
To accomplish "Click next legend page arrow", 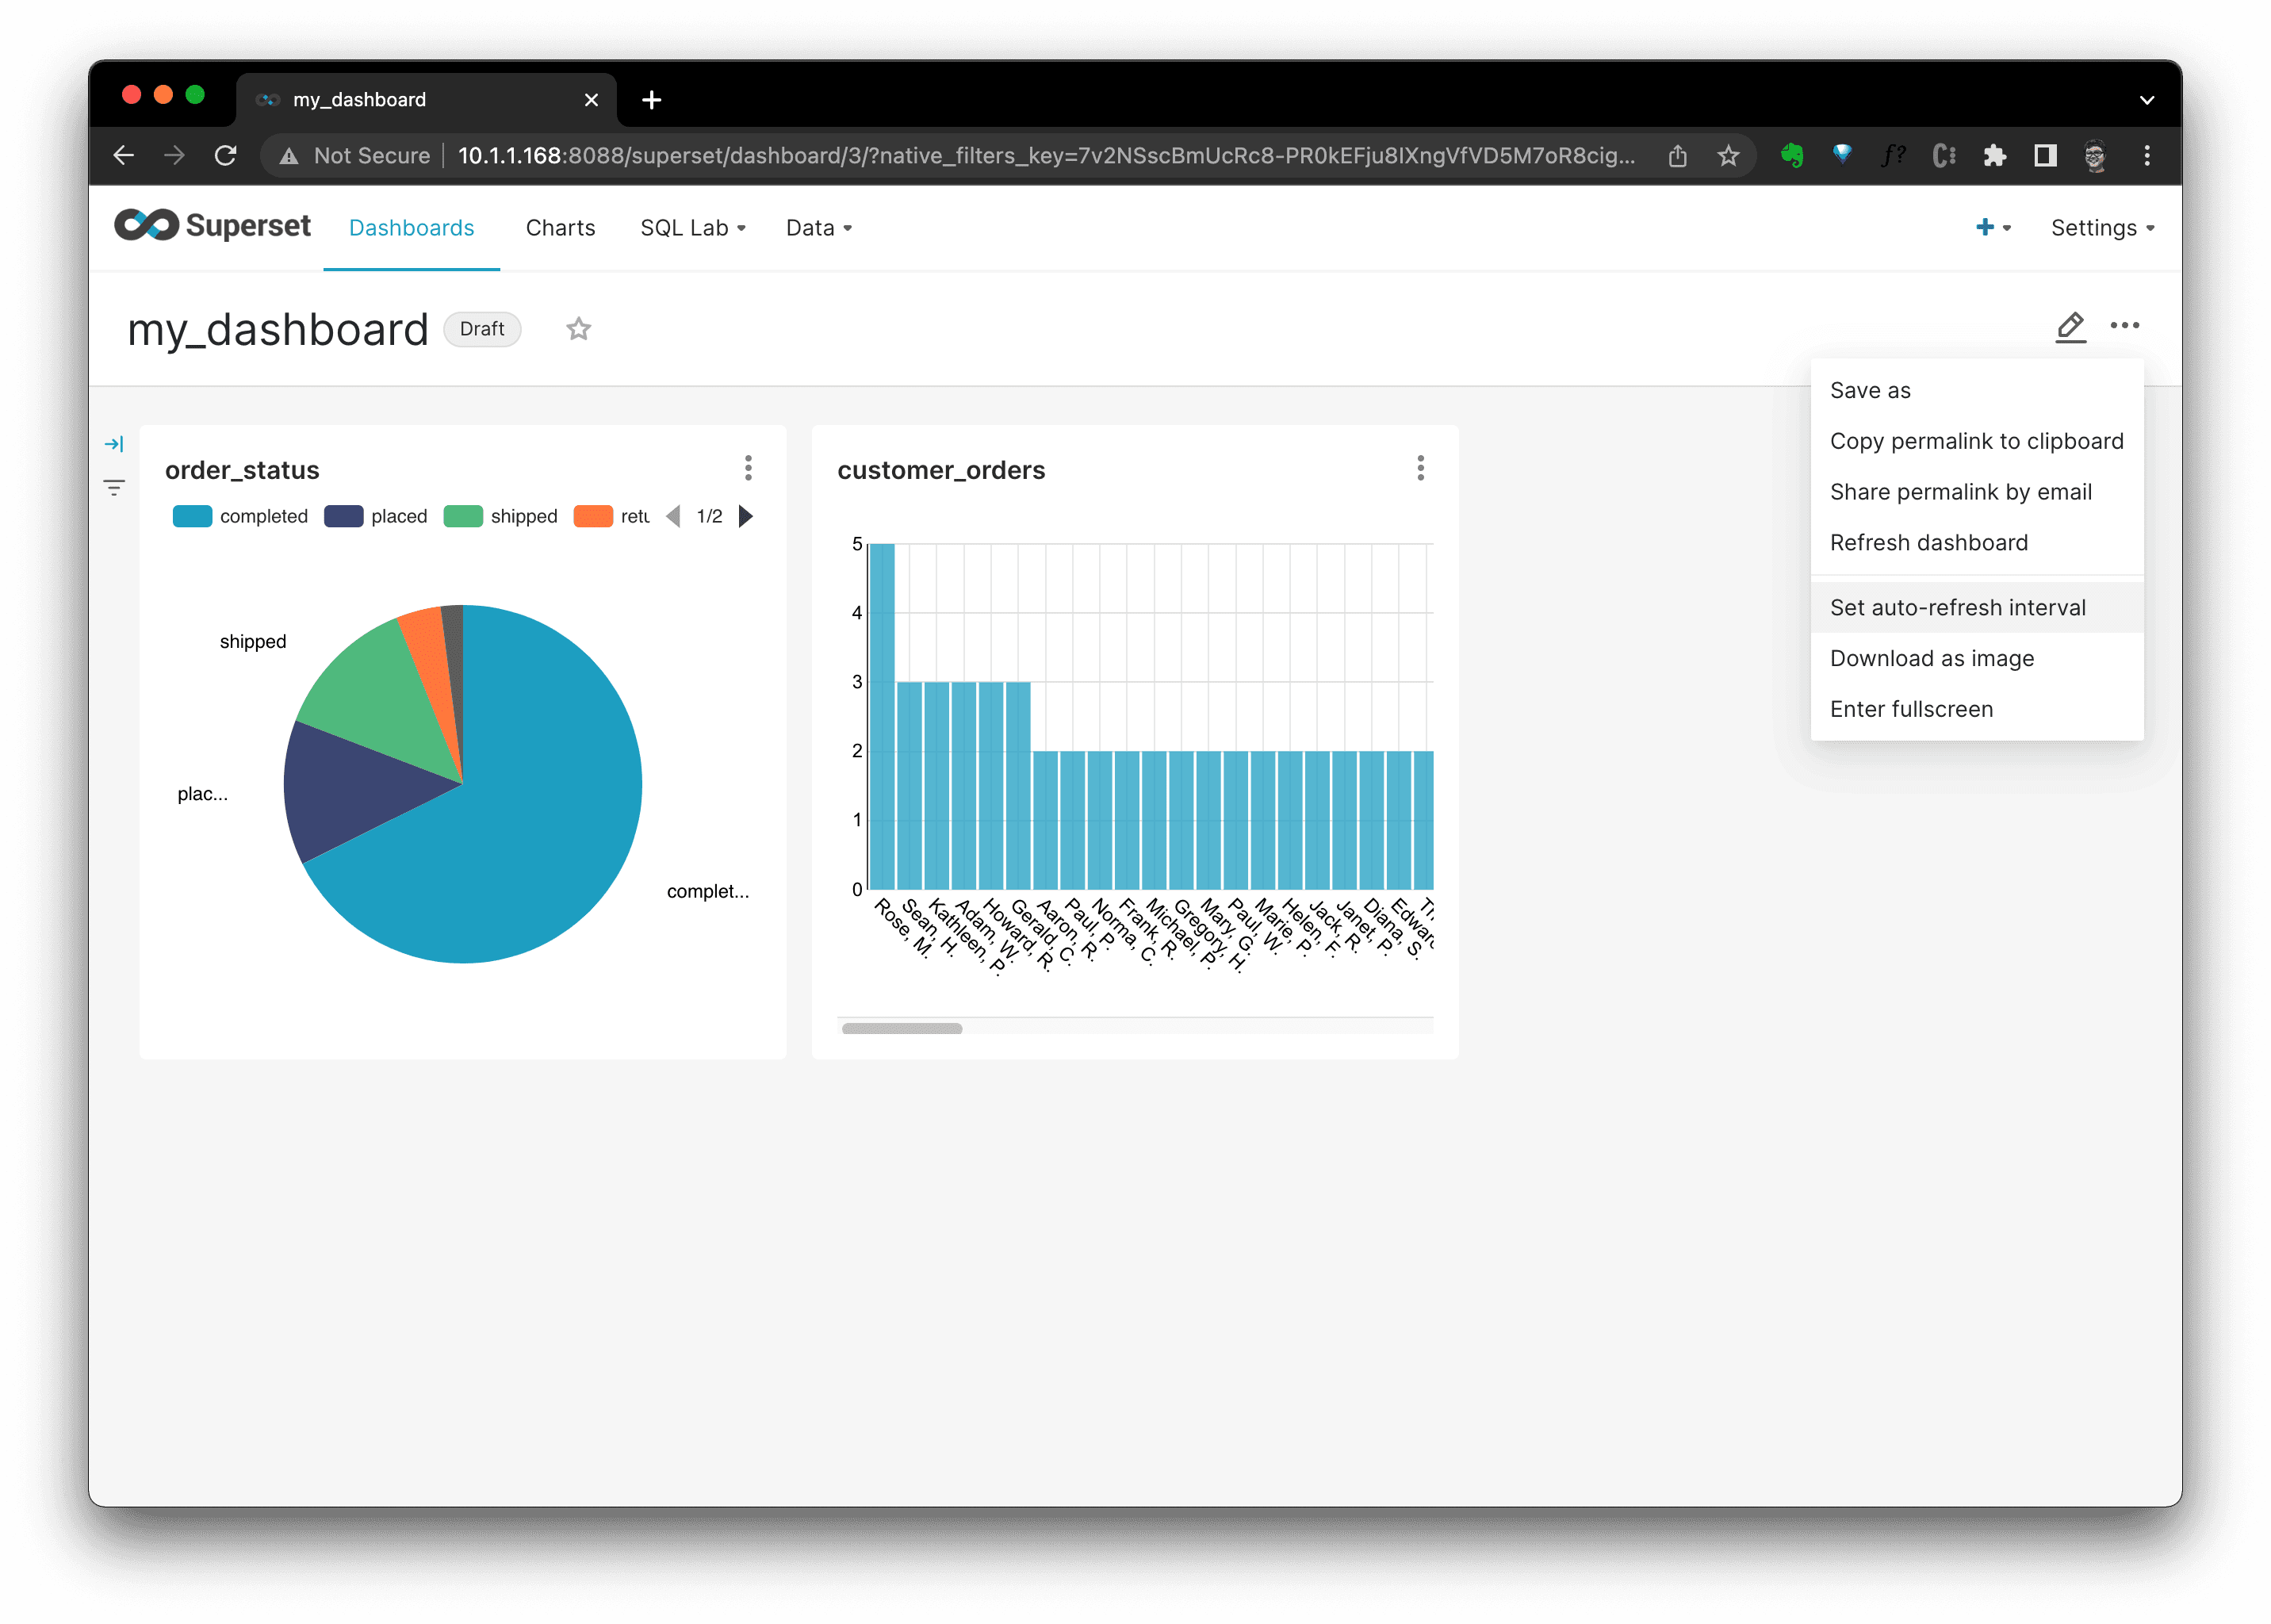I will pos(745,516).
